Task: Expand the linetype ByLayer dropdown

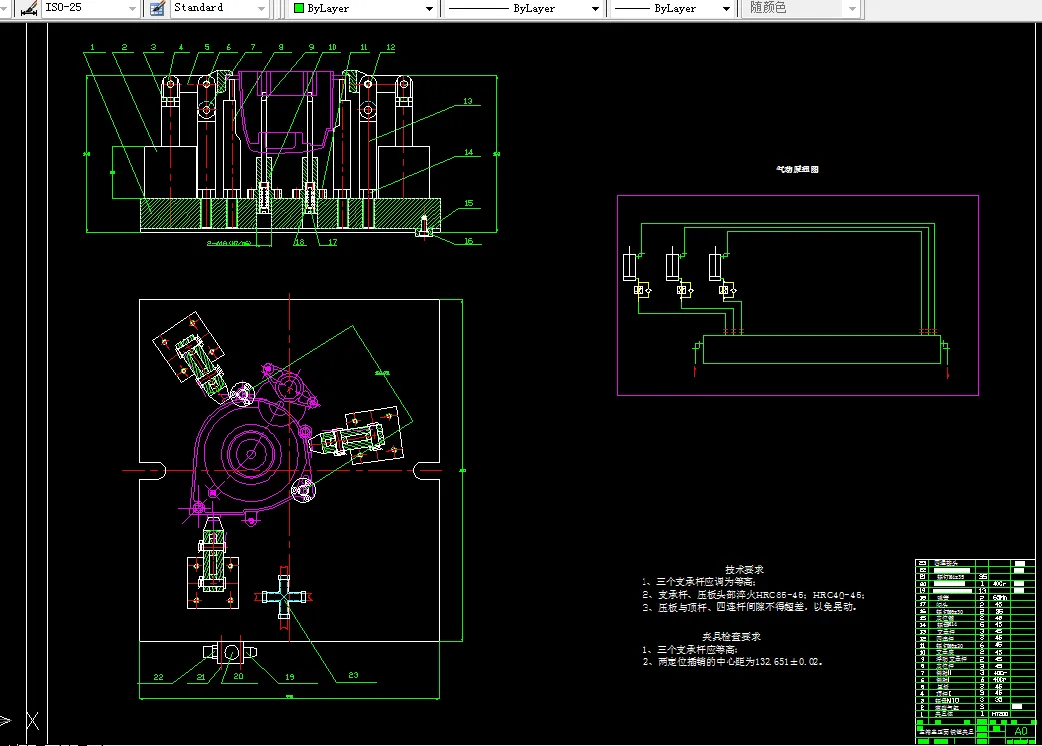Action: click(x=595, y=8)
